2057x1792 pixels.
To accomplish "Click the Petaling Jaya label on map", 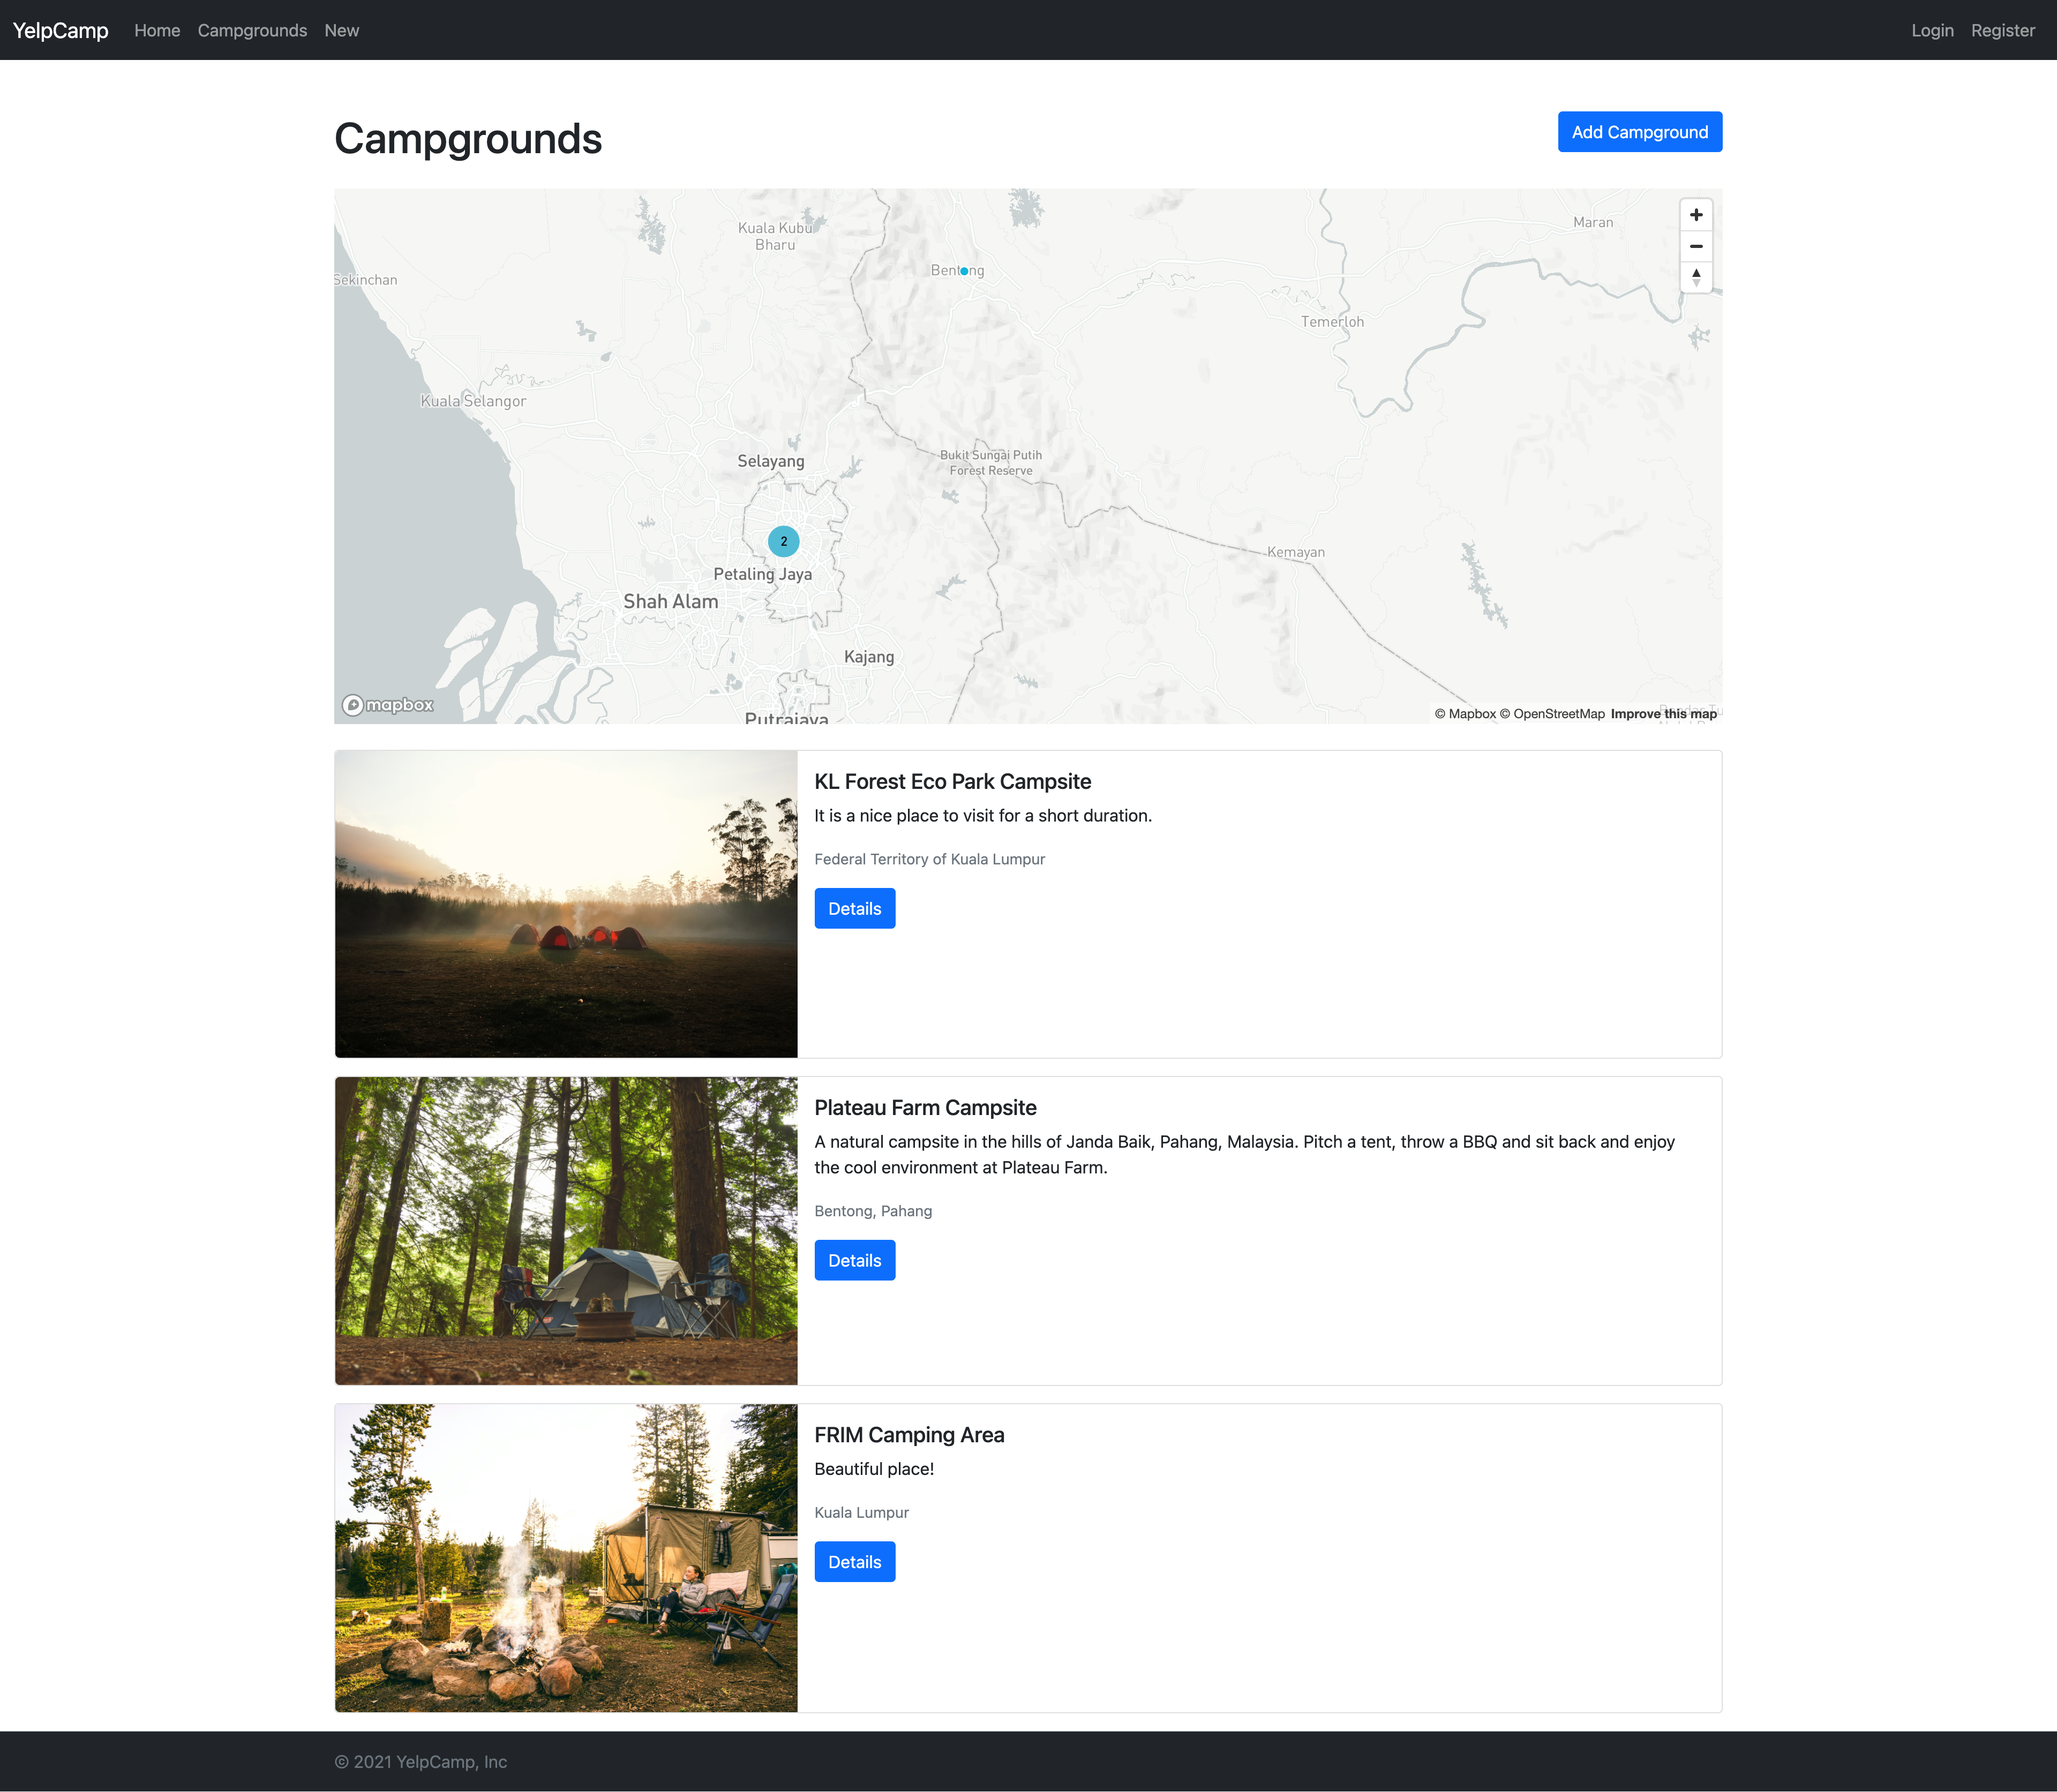I will coord(762,574).
